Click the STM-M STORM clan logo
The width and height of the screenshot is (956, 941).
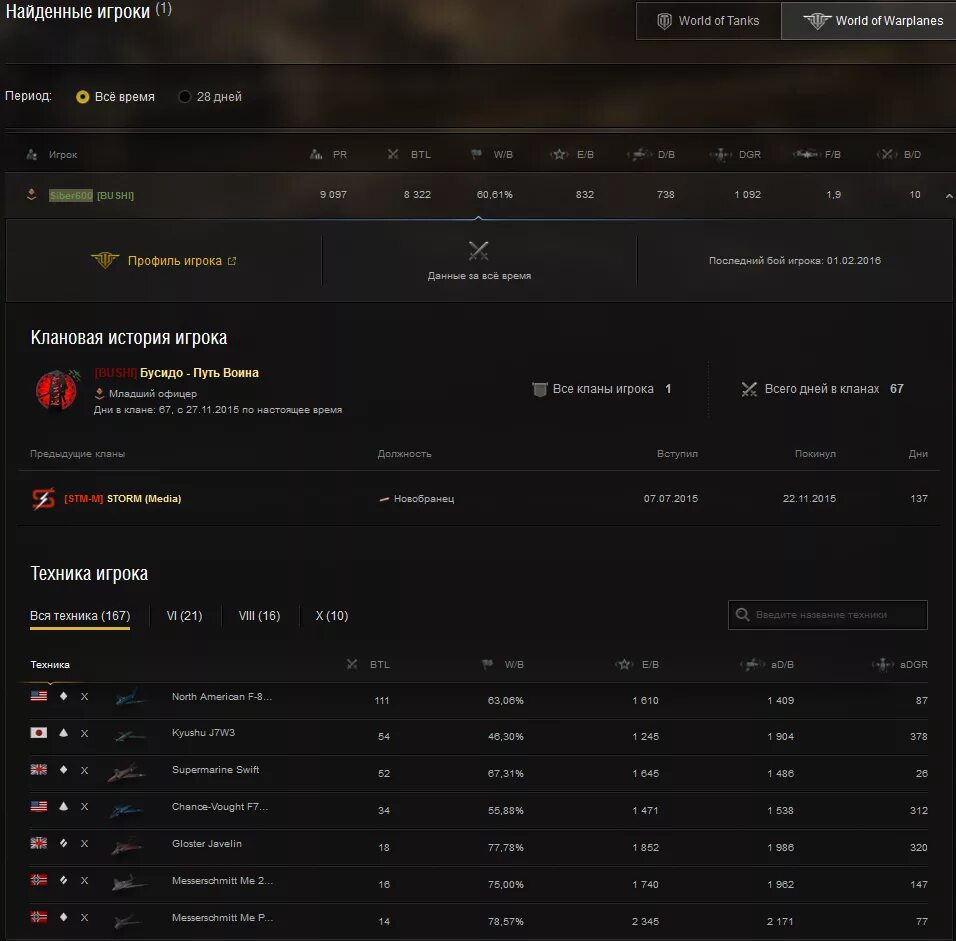pyautogui.click(x=43, y=499)
